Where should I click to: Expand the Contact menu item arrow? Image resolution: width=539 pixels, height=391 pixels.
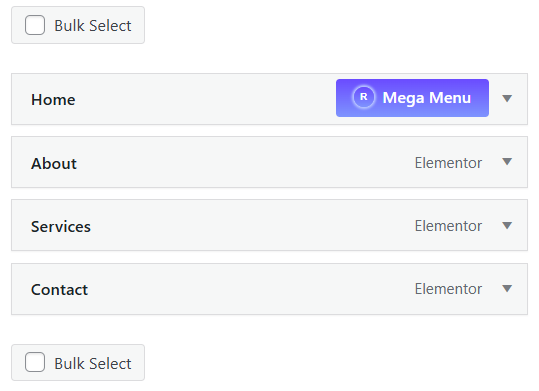507,288
